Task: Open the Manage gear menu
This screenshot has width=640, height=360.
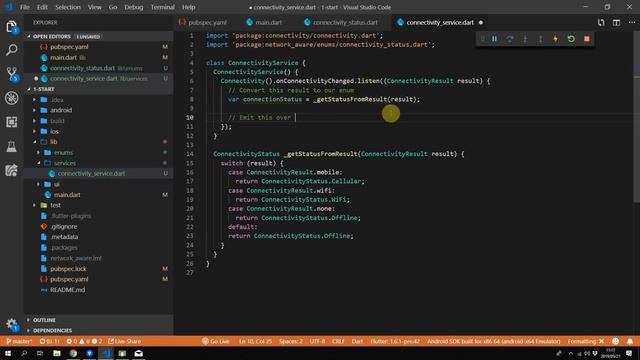Action: [11, 324]
